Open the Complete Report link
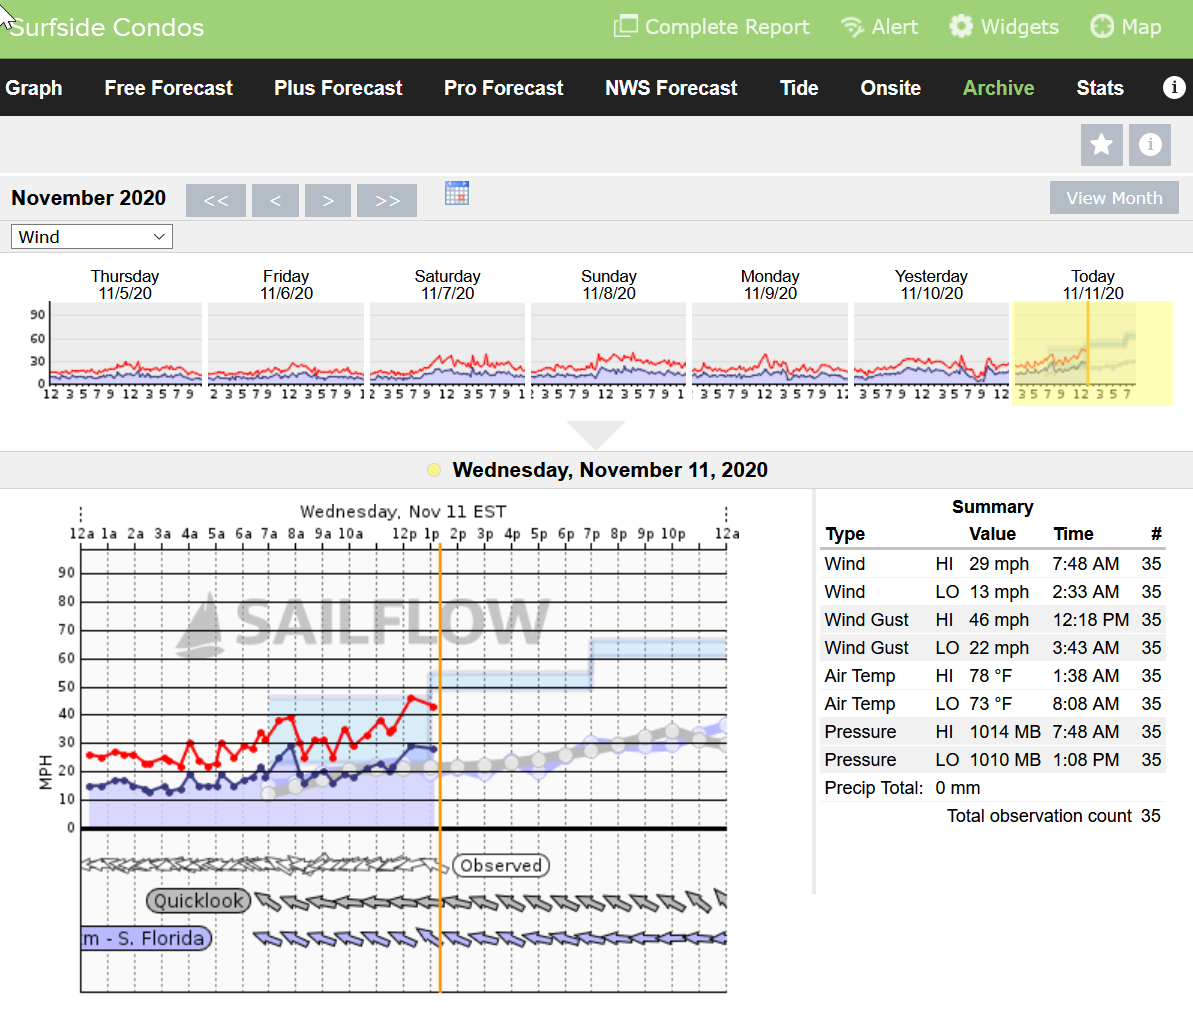Screen dimensions: 1193x1018 coord(711,27)
